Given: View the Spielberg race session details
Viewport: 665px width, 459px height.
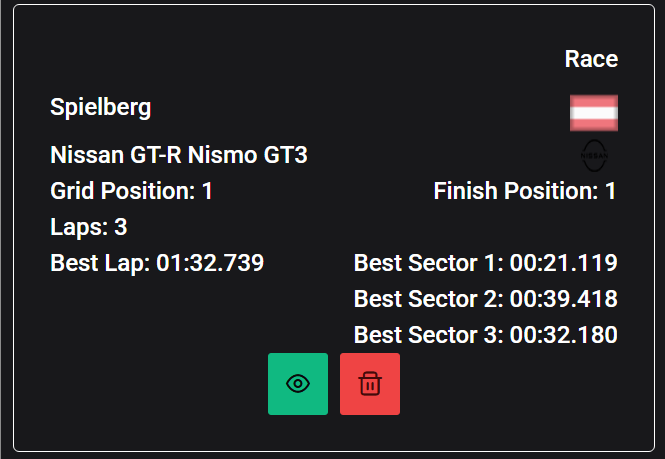Looking at the screenshot, I should [x=298, y=384].
